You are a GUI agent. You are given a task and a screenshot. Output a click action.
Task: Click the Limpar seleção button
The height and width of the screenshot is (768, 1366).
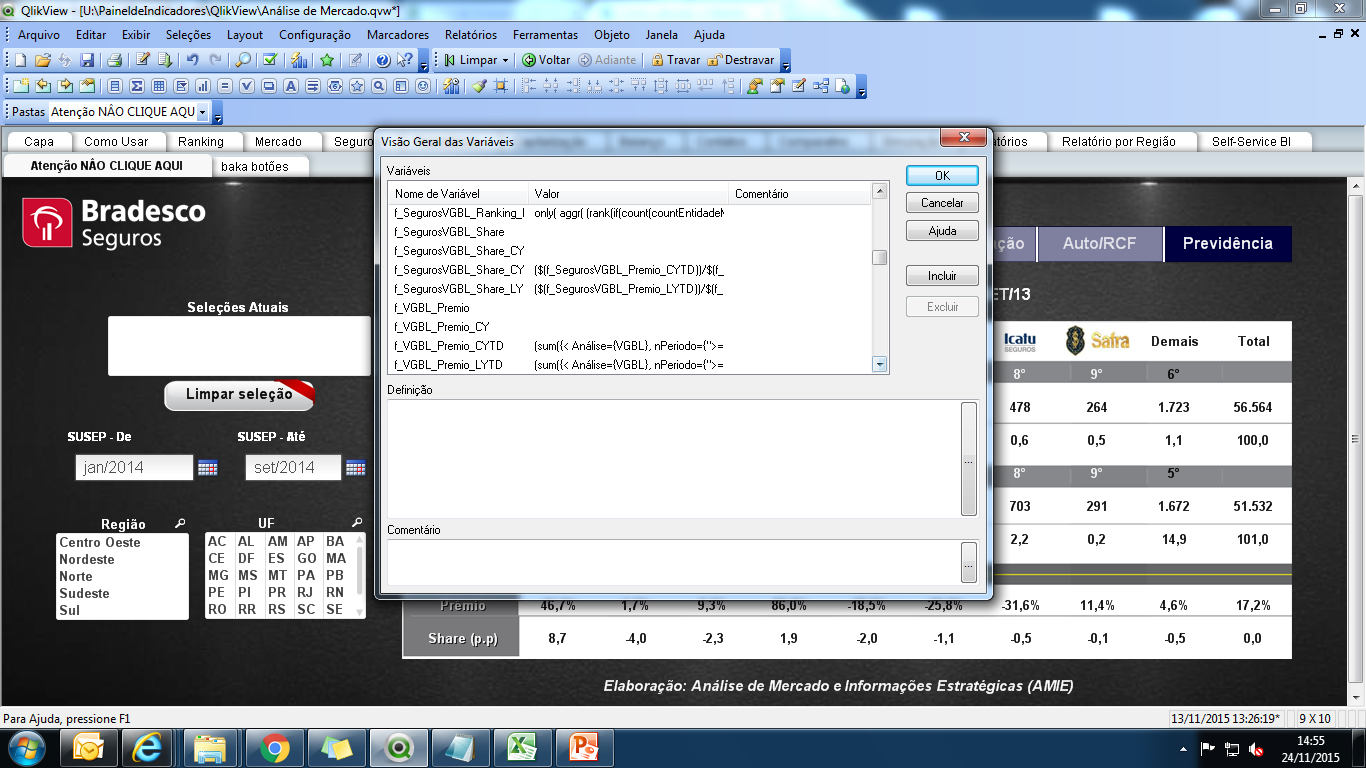point(239,395)
